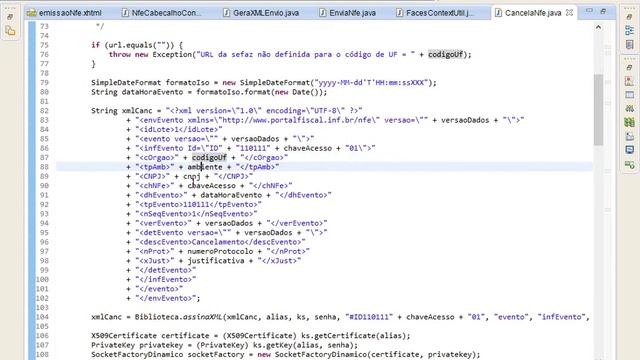The height and width of the screenshot is (360, 640).
Task: Click the line number 88 in gutter
Action: (x=44, y=167)
